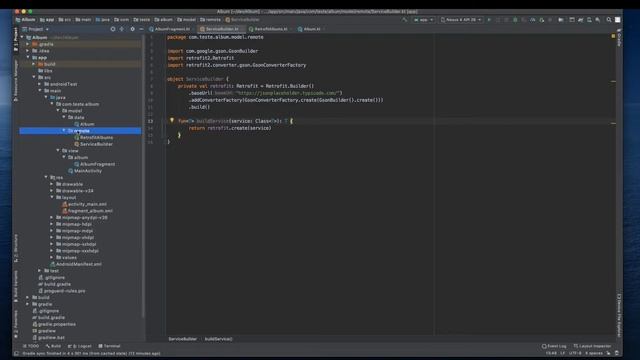Screen dimensions: 640x360
Task: Select AndroidManifest.xml in tree
Action: click(76, 264)
